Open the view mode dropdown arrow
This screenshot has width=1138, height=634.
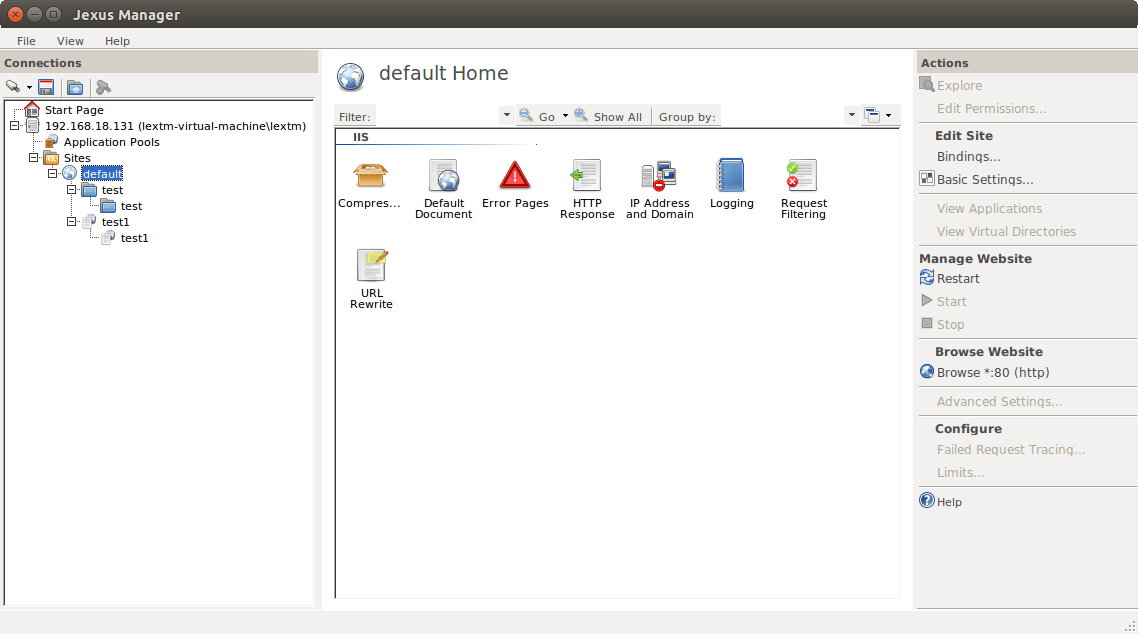click(888, 115)
